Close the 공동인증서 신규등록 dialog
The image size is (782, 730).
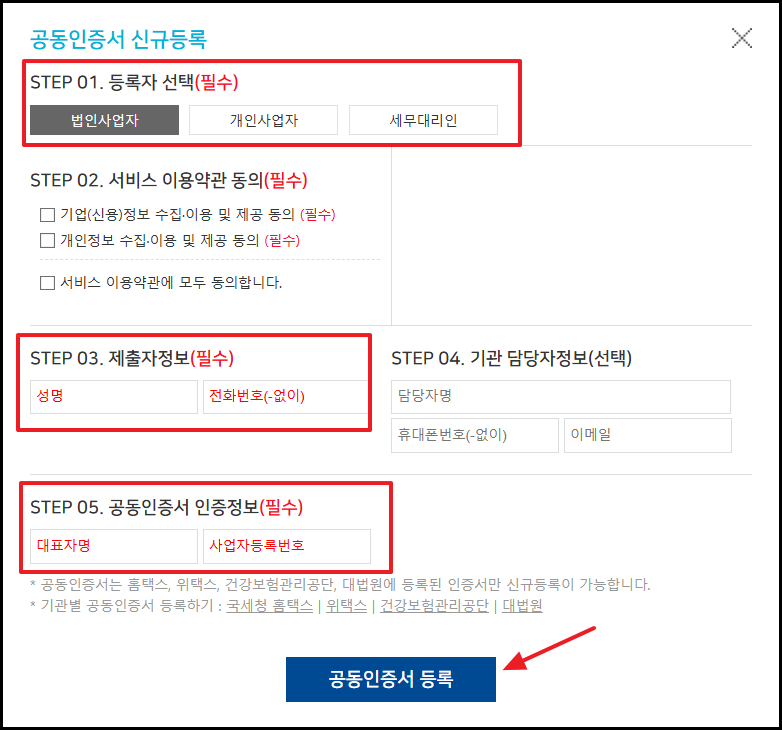click(x=742, y=38)
